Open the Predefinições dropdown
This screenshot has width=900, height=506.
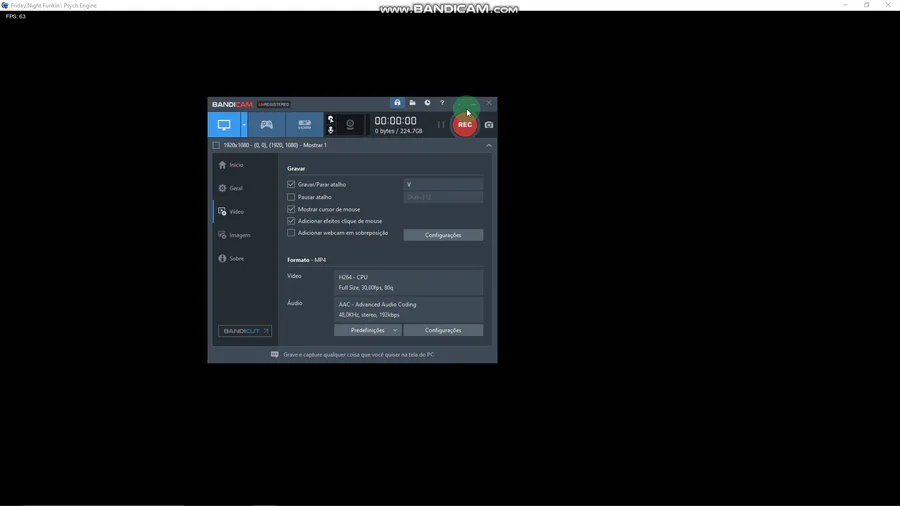(x=368, y=330)
